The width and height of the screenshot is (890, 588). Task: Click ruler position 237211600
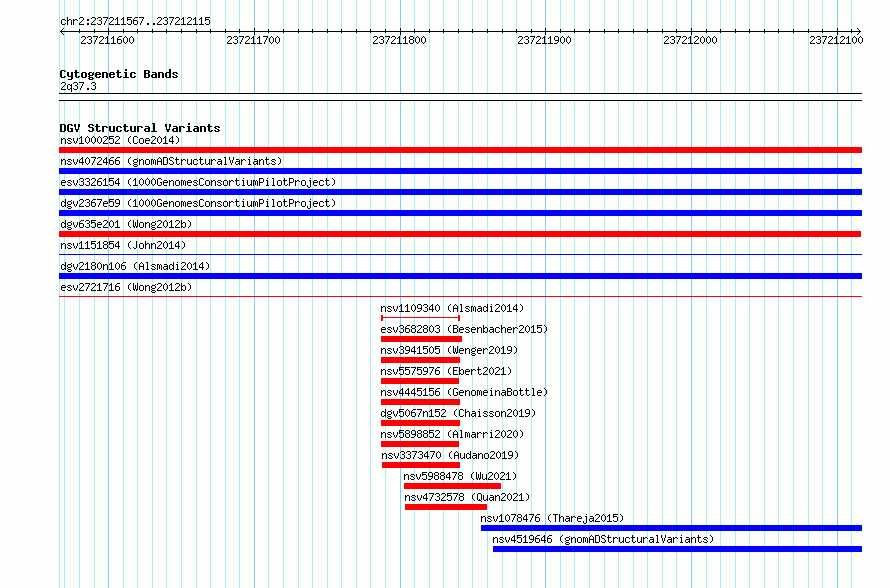tap(108, 40)
